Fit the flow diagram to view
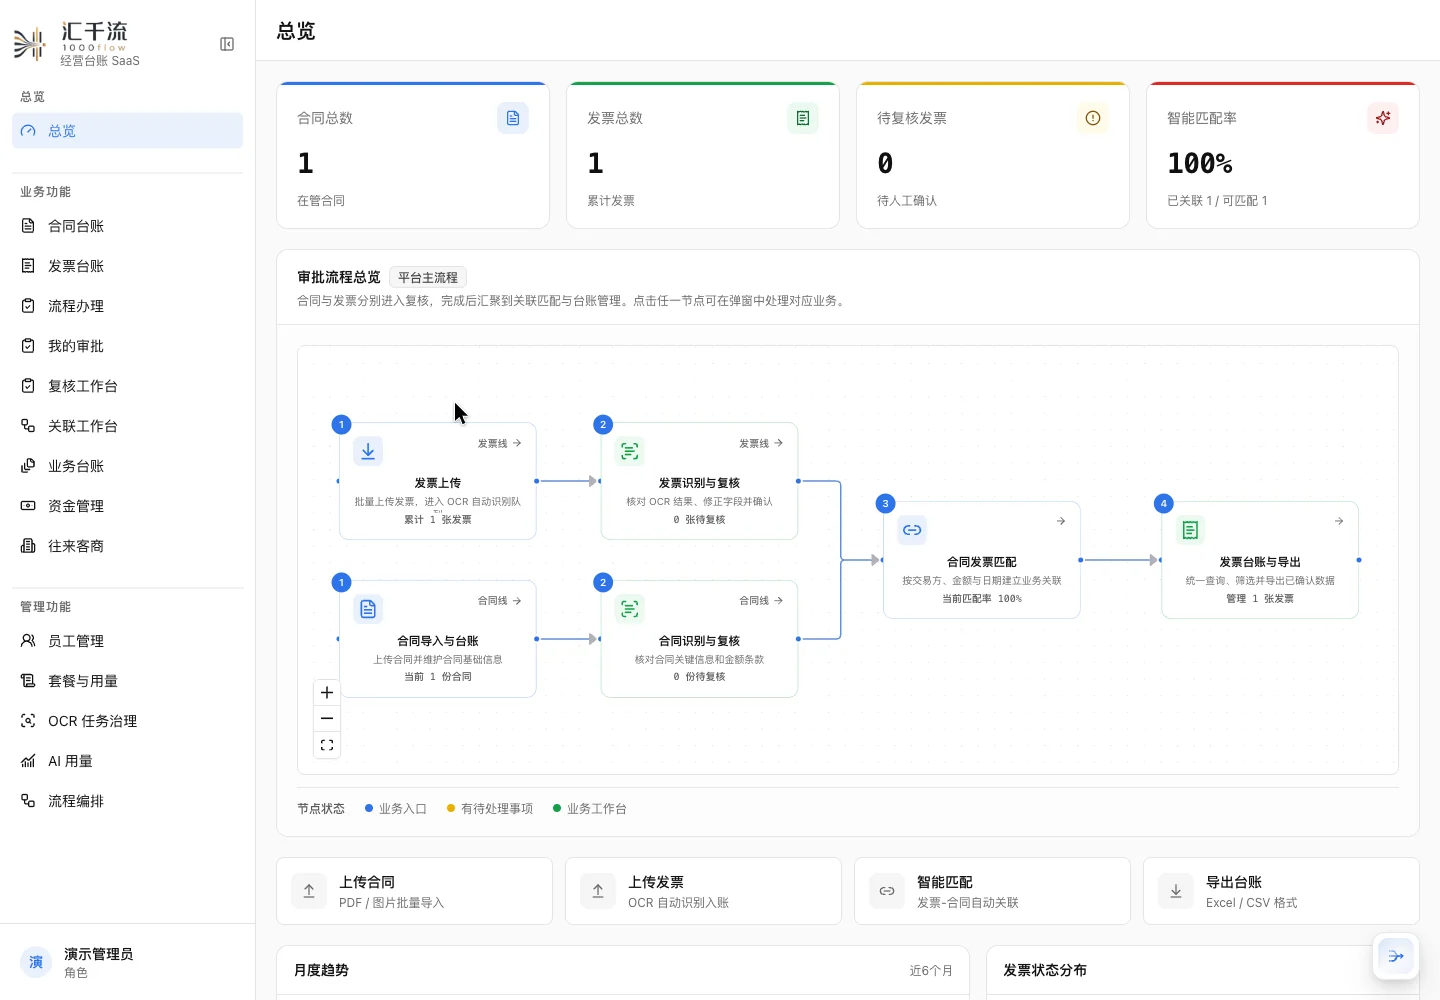The image size is (1440, 1000). tap(327, 745)
